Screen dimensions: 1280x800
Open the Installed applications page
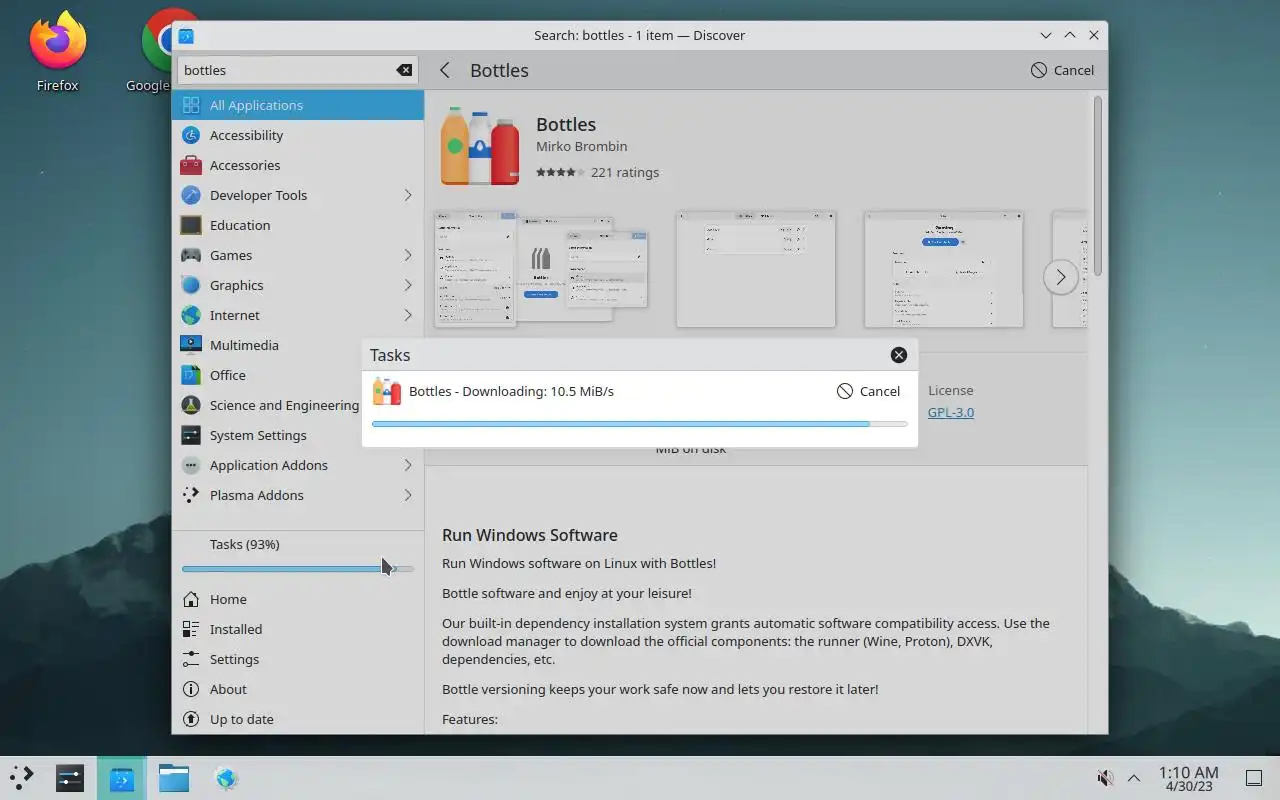pyautogui.click(x=298, y=629)
